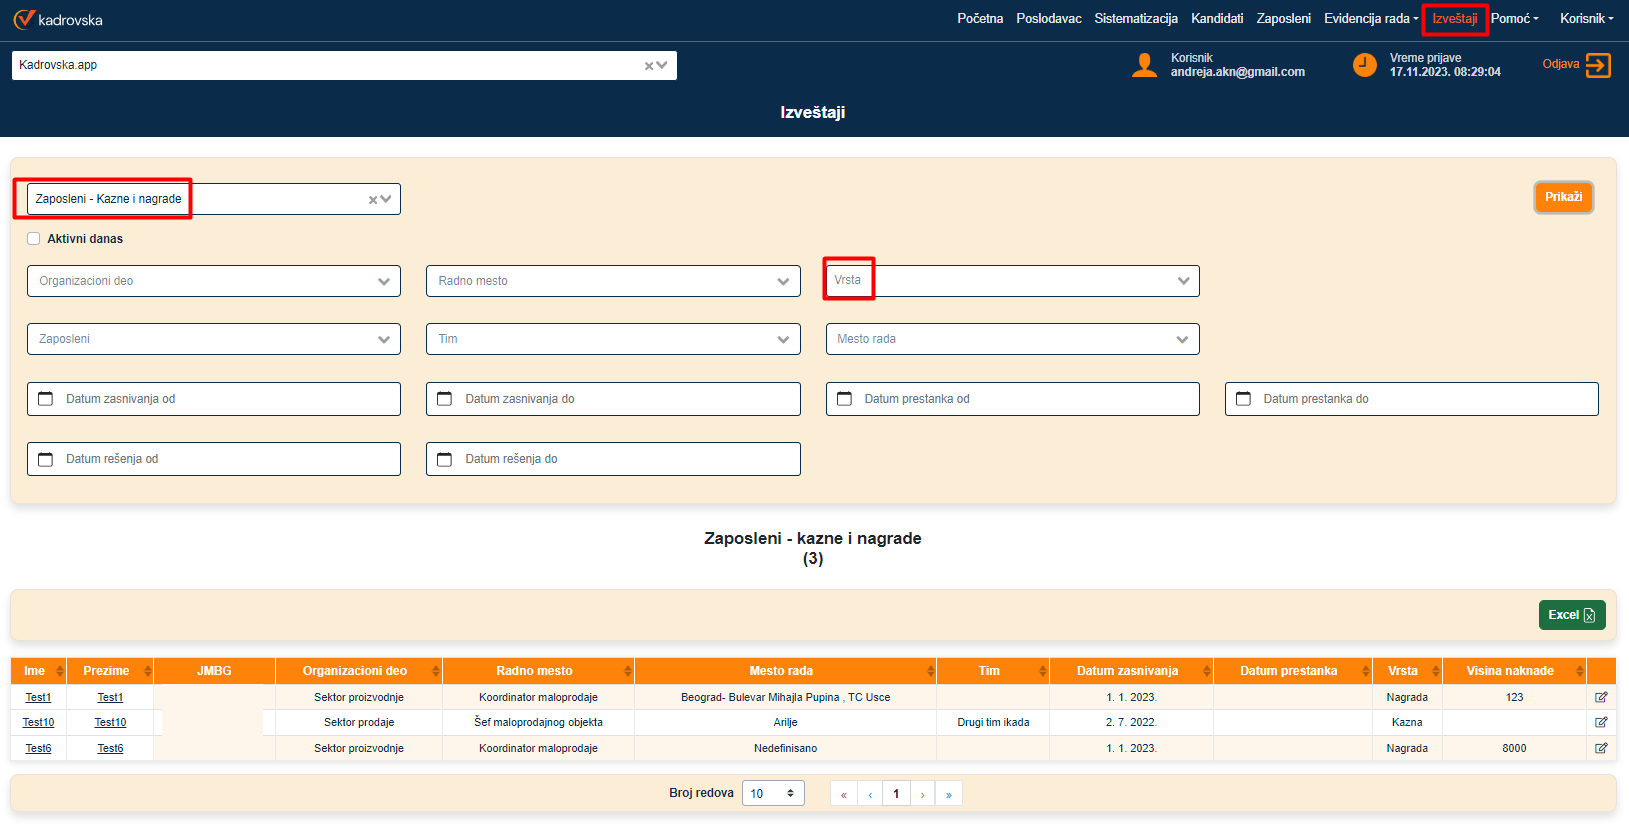This screenshot has height=824, width=1629.
Task: Open edit icon for Test6 row
Action: coord(1600,748)
